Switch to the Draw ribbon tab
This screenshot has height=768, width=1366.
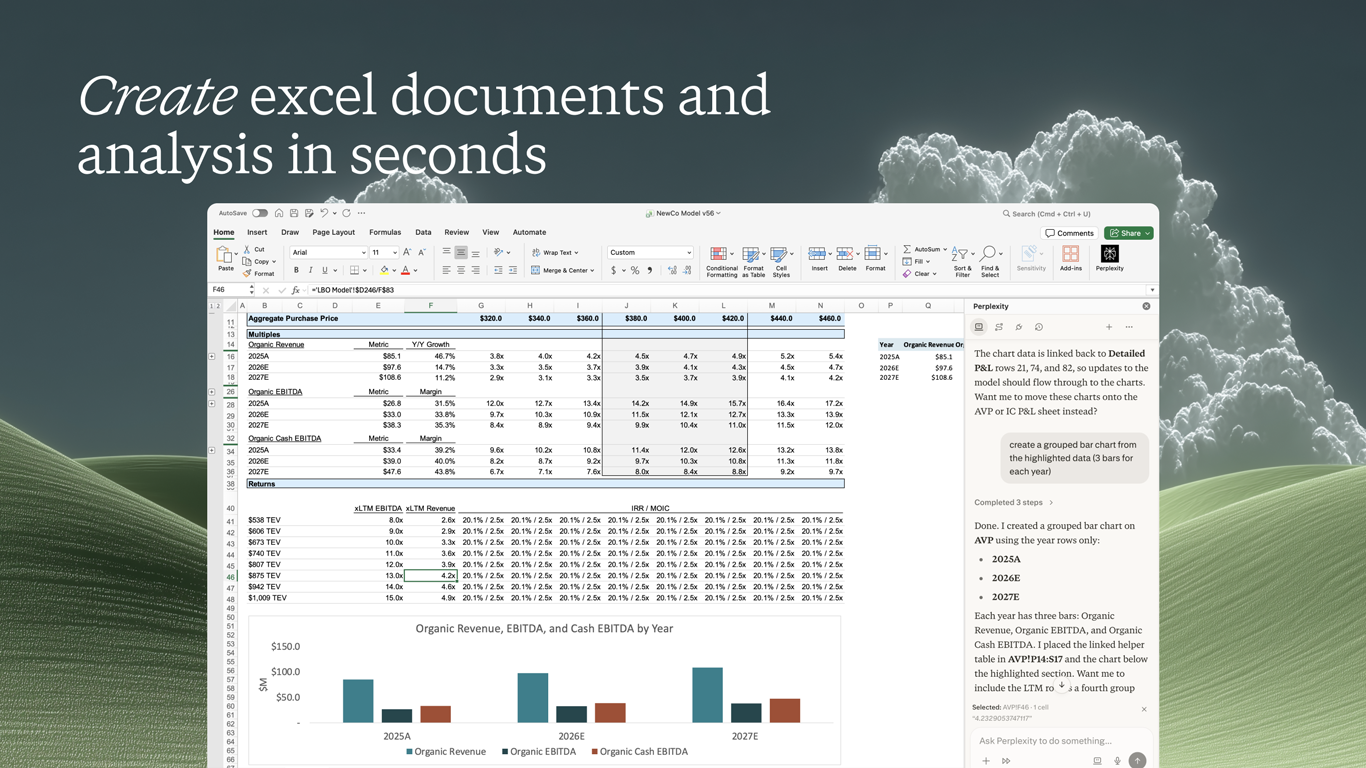click(x=290, y=232)
